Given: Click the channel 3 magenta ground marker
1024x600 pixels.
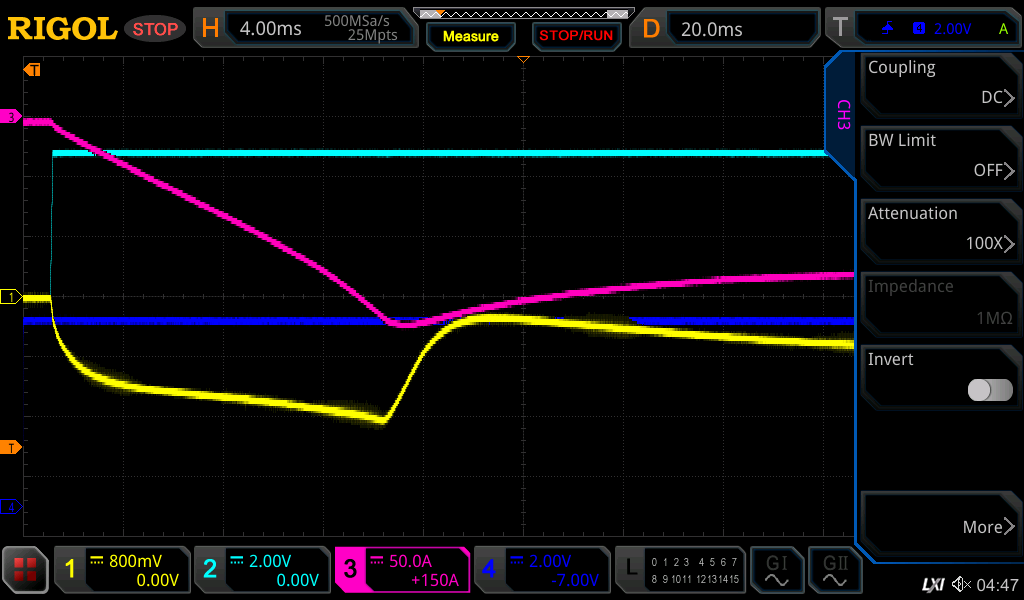Looking at the screenshot, I should click(x=12, y=118).
